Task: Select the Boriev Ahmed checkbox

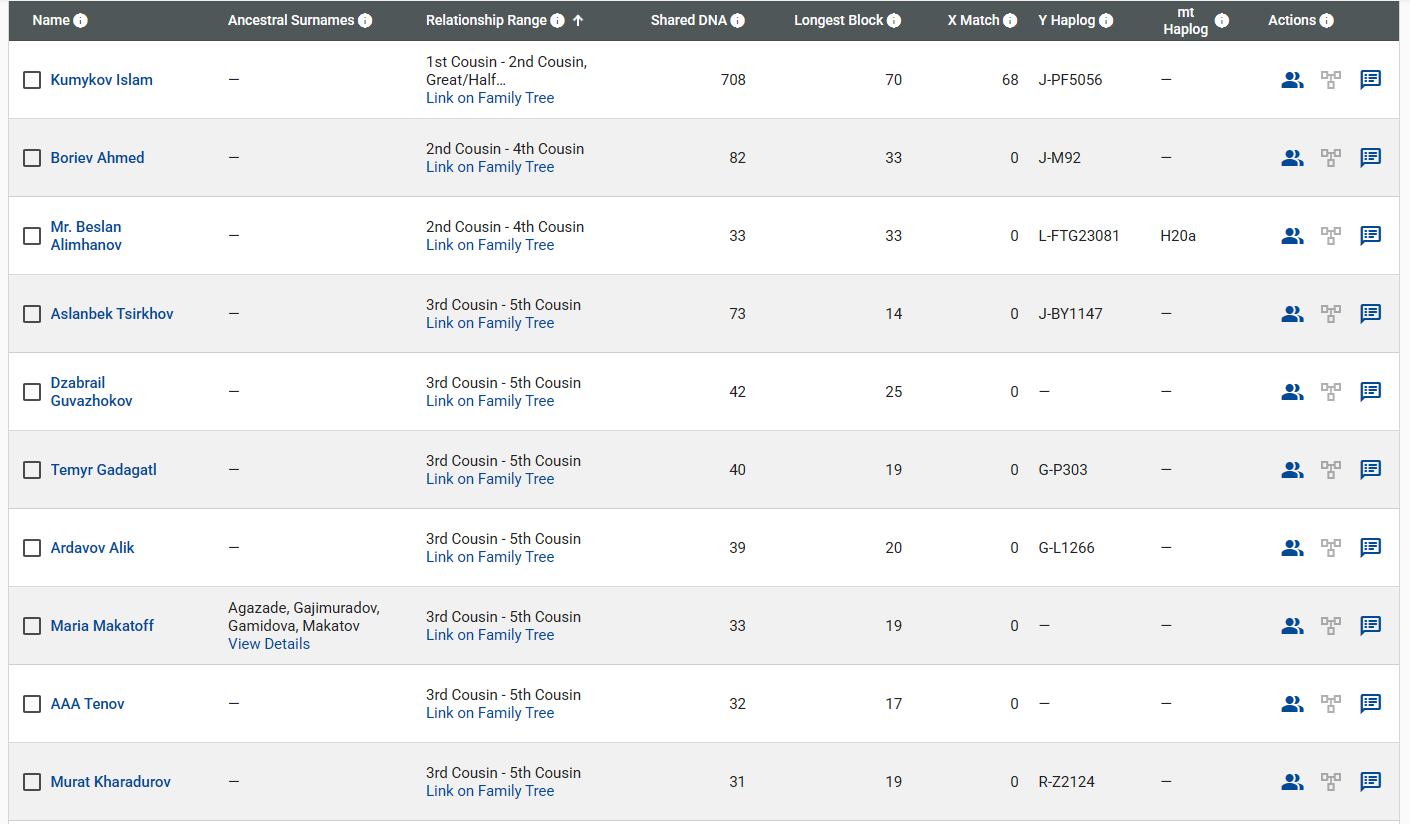Action: coord(32,158)
